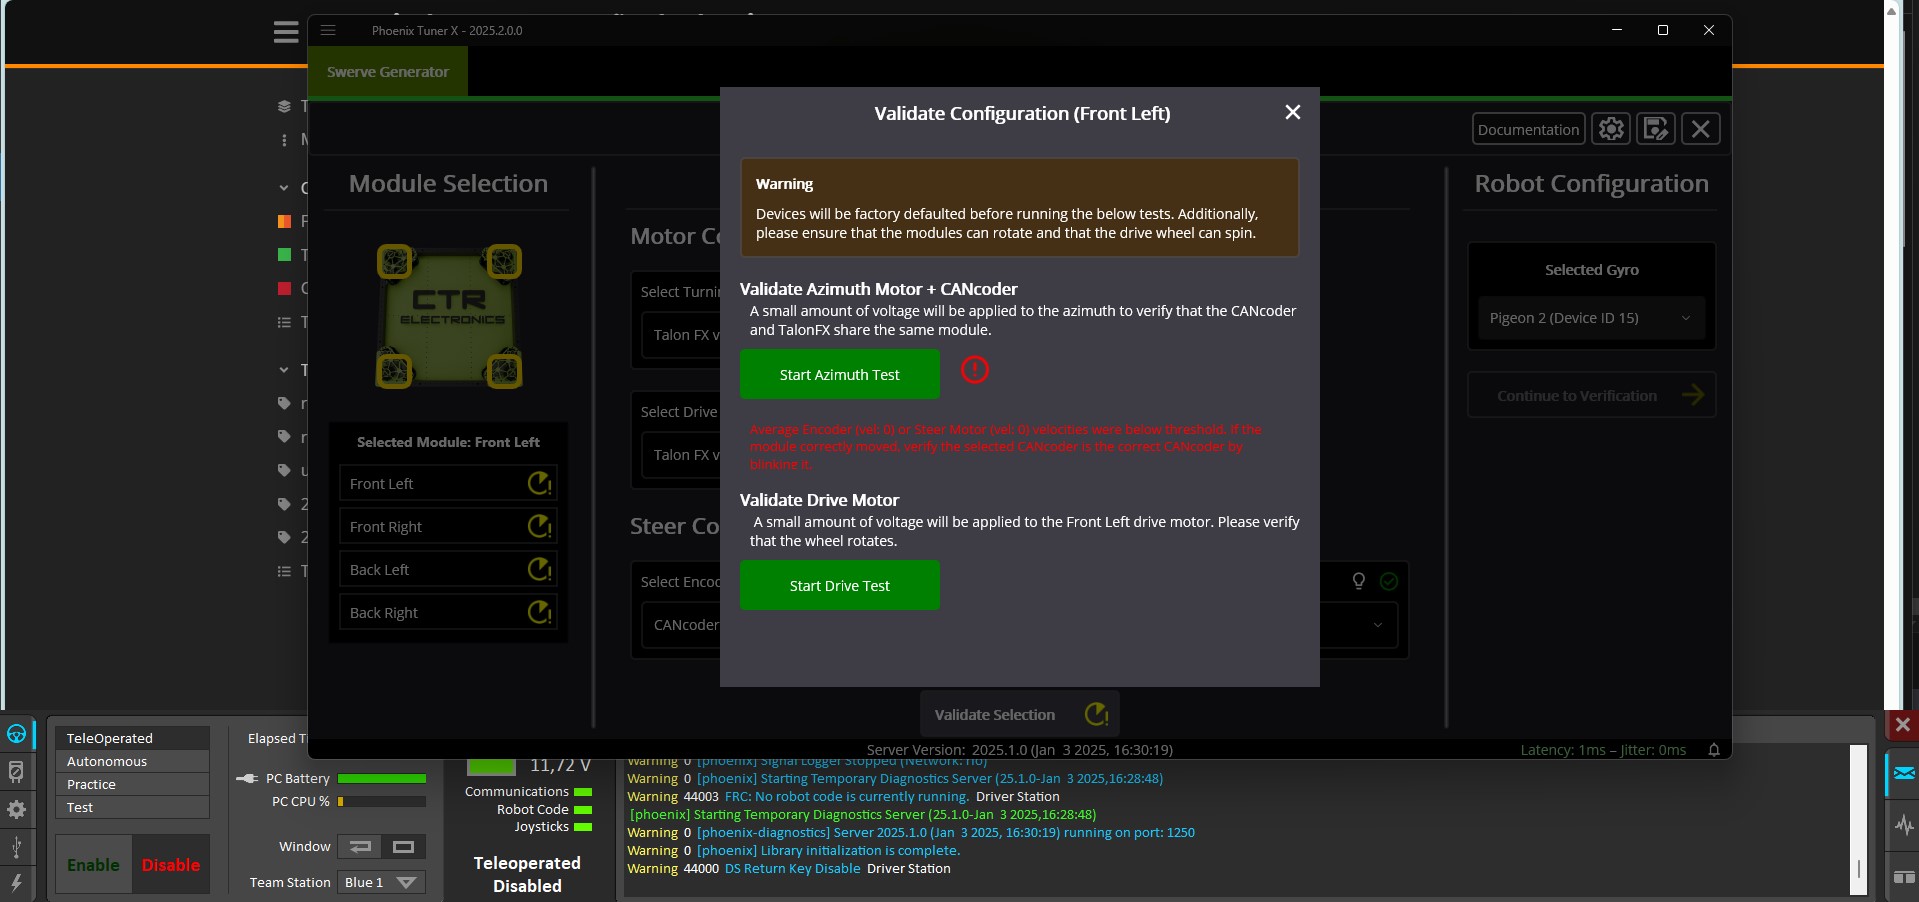Show Driver Station Both panel tab icon
The height and width of the screenshot is (902, 1919).
click(1904, 877)
